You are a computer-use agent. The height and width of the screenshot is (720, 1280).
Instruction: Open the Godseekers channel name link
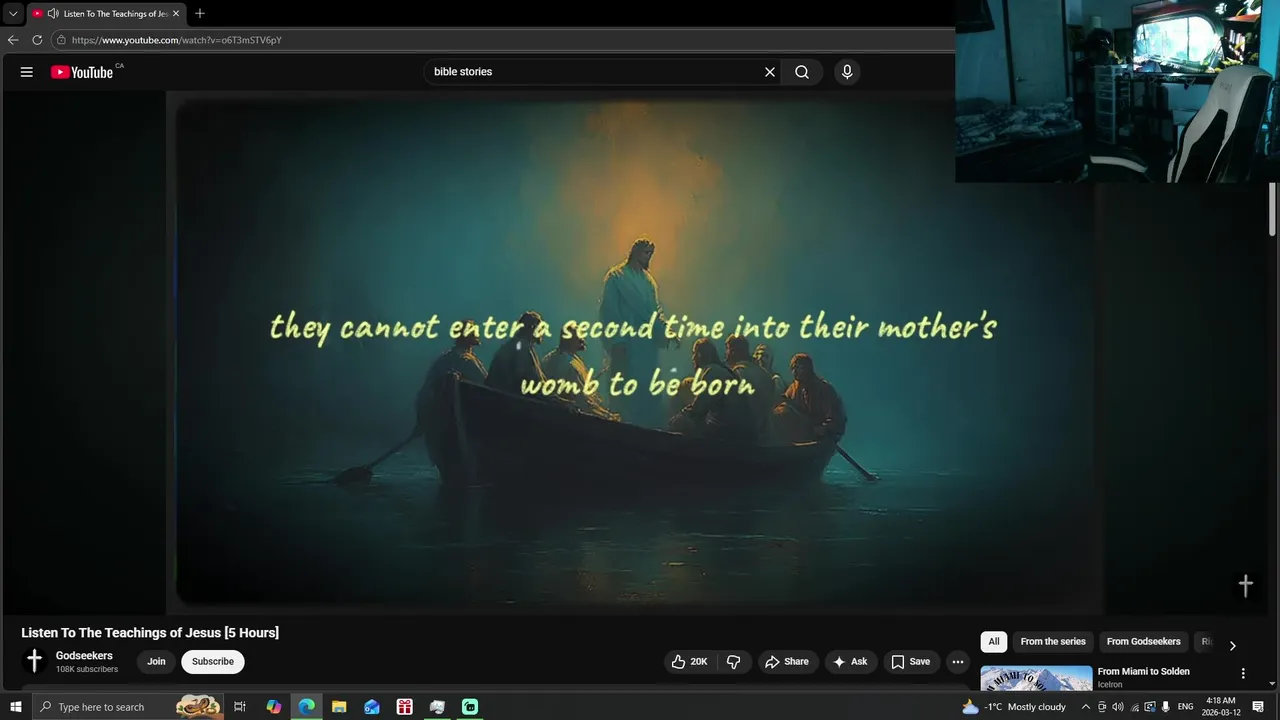[84, 656]
